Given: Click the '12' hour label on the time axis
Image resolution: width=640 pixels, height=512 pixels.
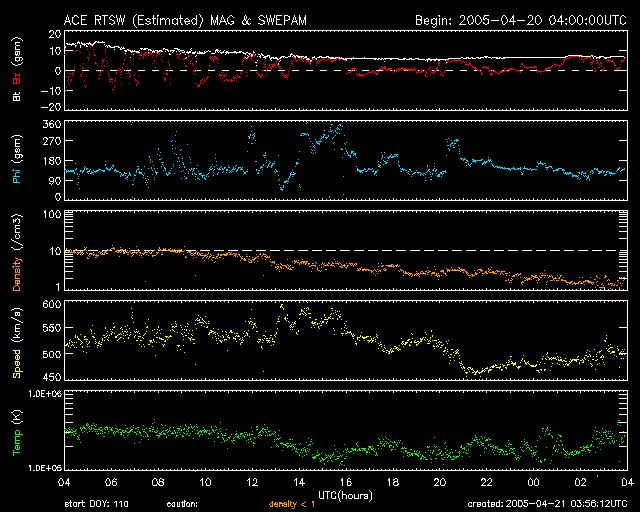Looking at the screenshot, I should click(x=252, y=482).
